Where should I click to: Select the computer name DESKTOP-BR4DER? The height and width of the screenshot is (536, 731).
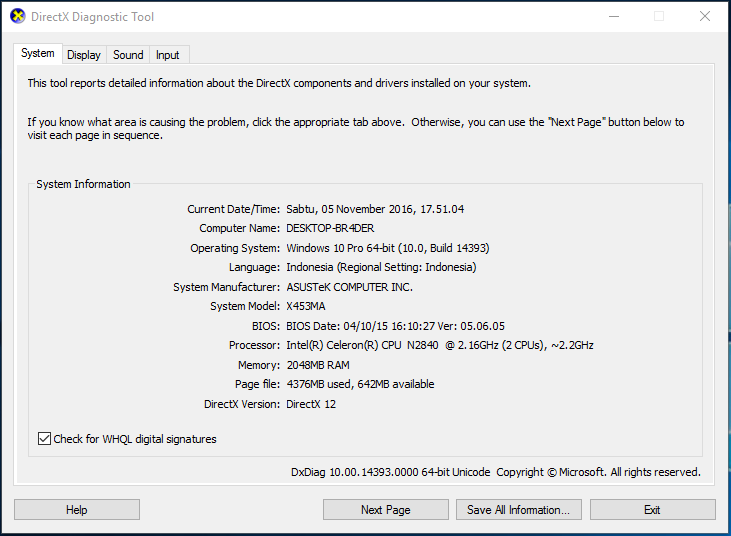(x=330, y=228)
